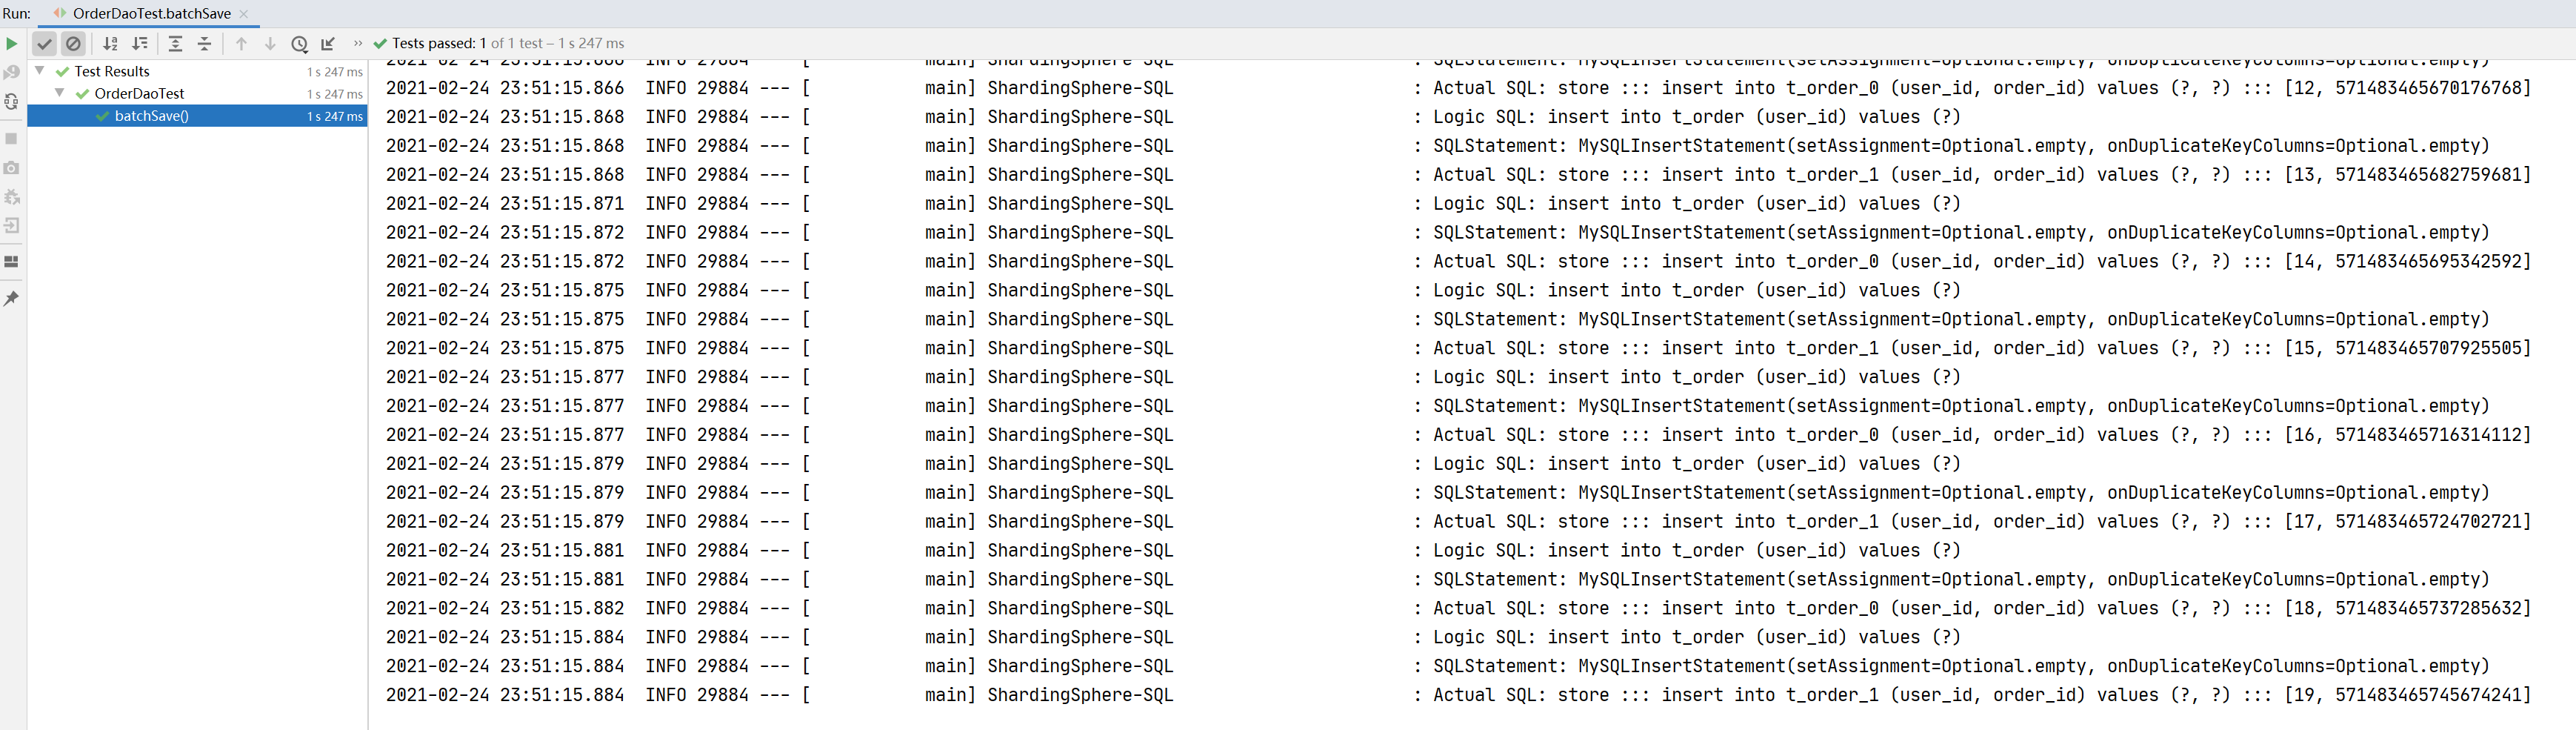Click the Dump Threads camera icon
The image size is (2576, 730).
[11, 168]
